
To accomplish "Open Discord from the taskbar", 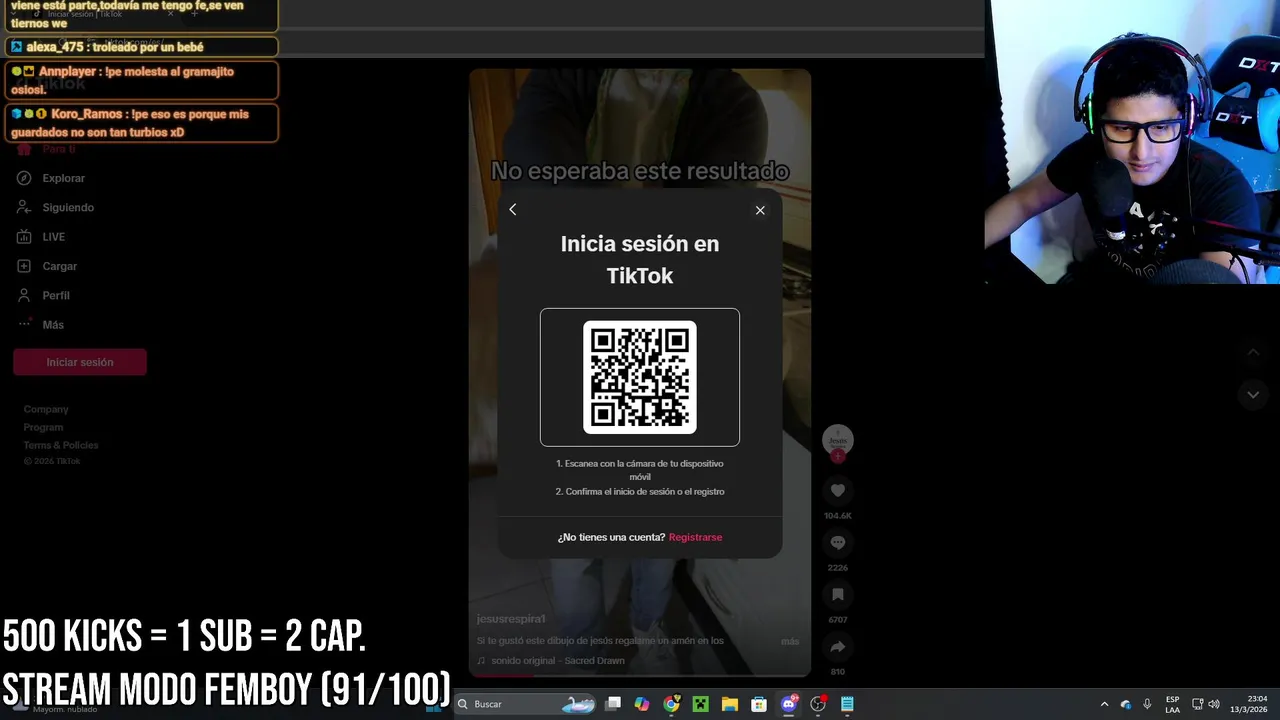I will point(789,704).
